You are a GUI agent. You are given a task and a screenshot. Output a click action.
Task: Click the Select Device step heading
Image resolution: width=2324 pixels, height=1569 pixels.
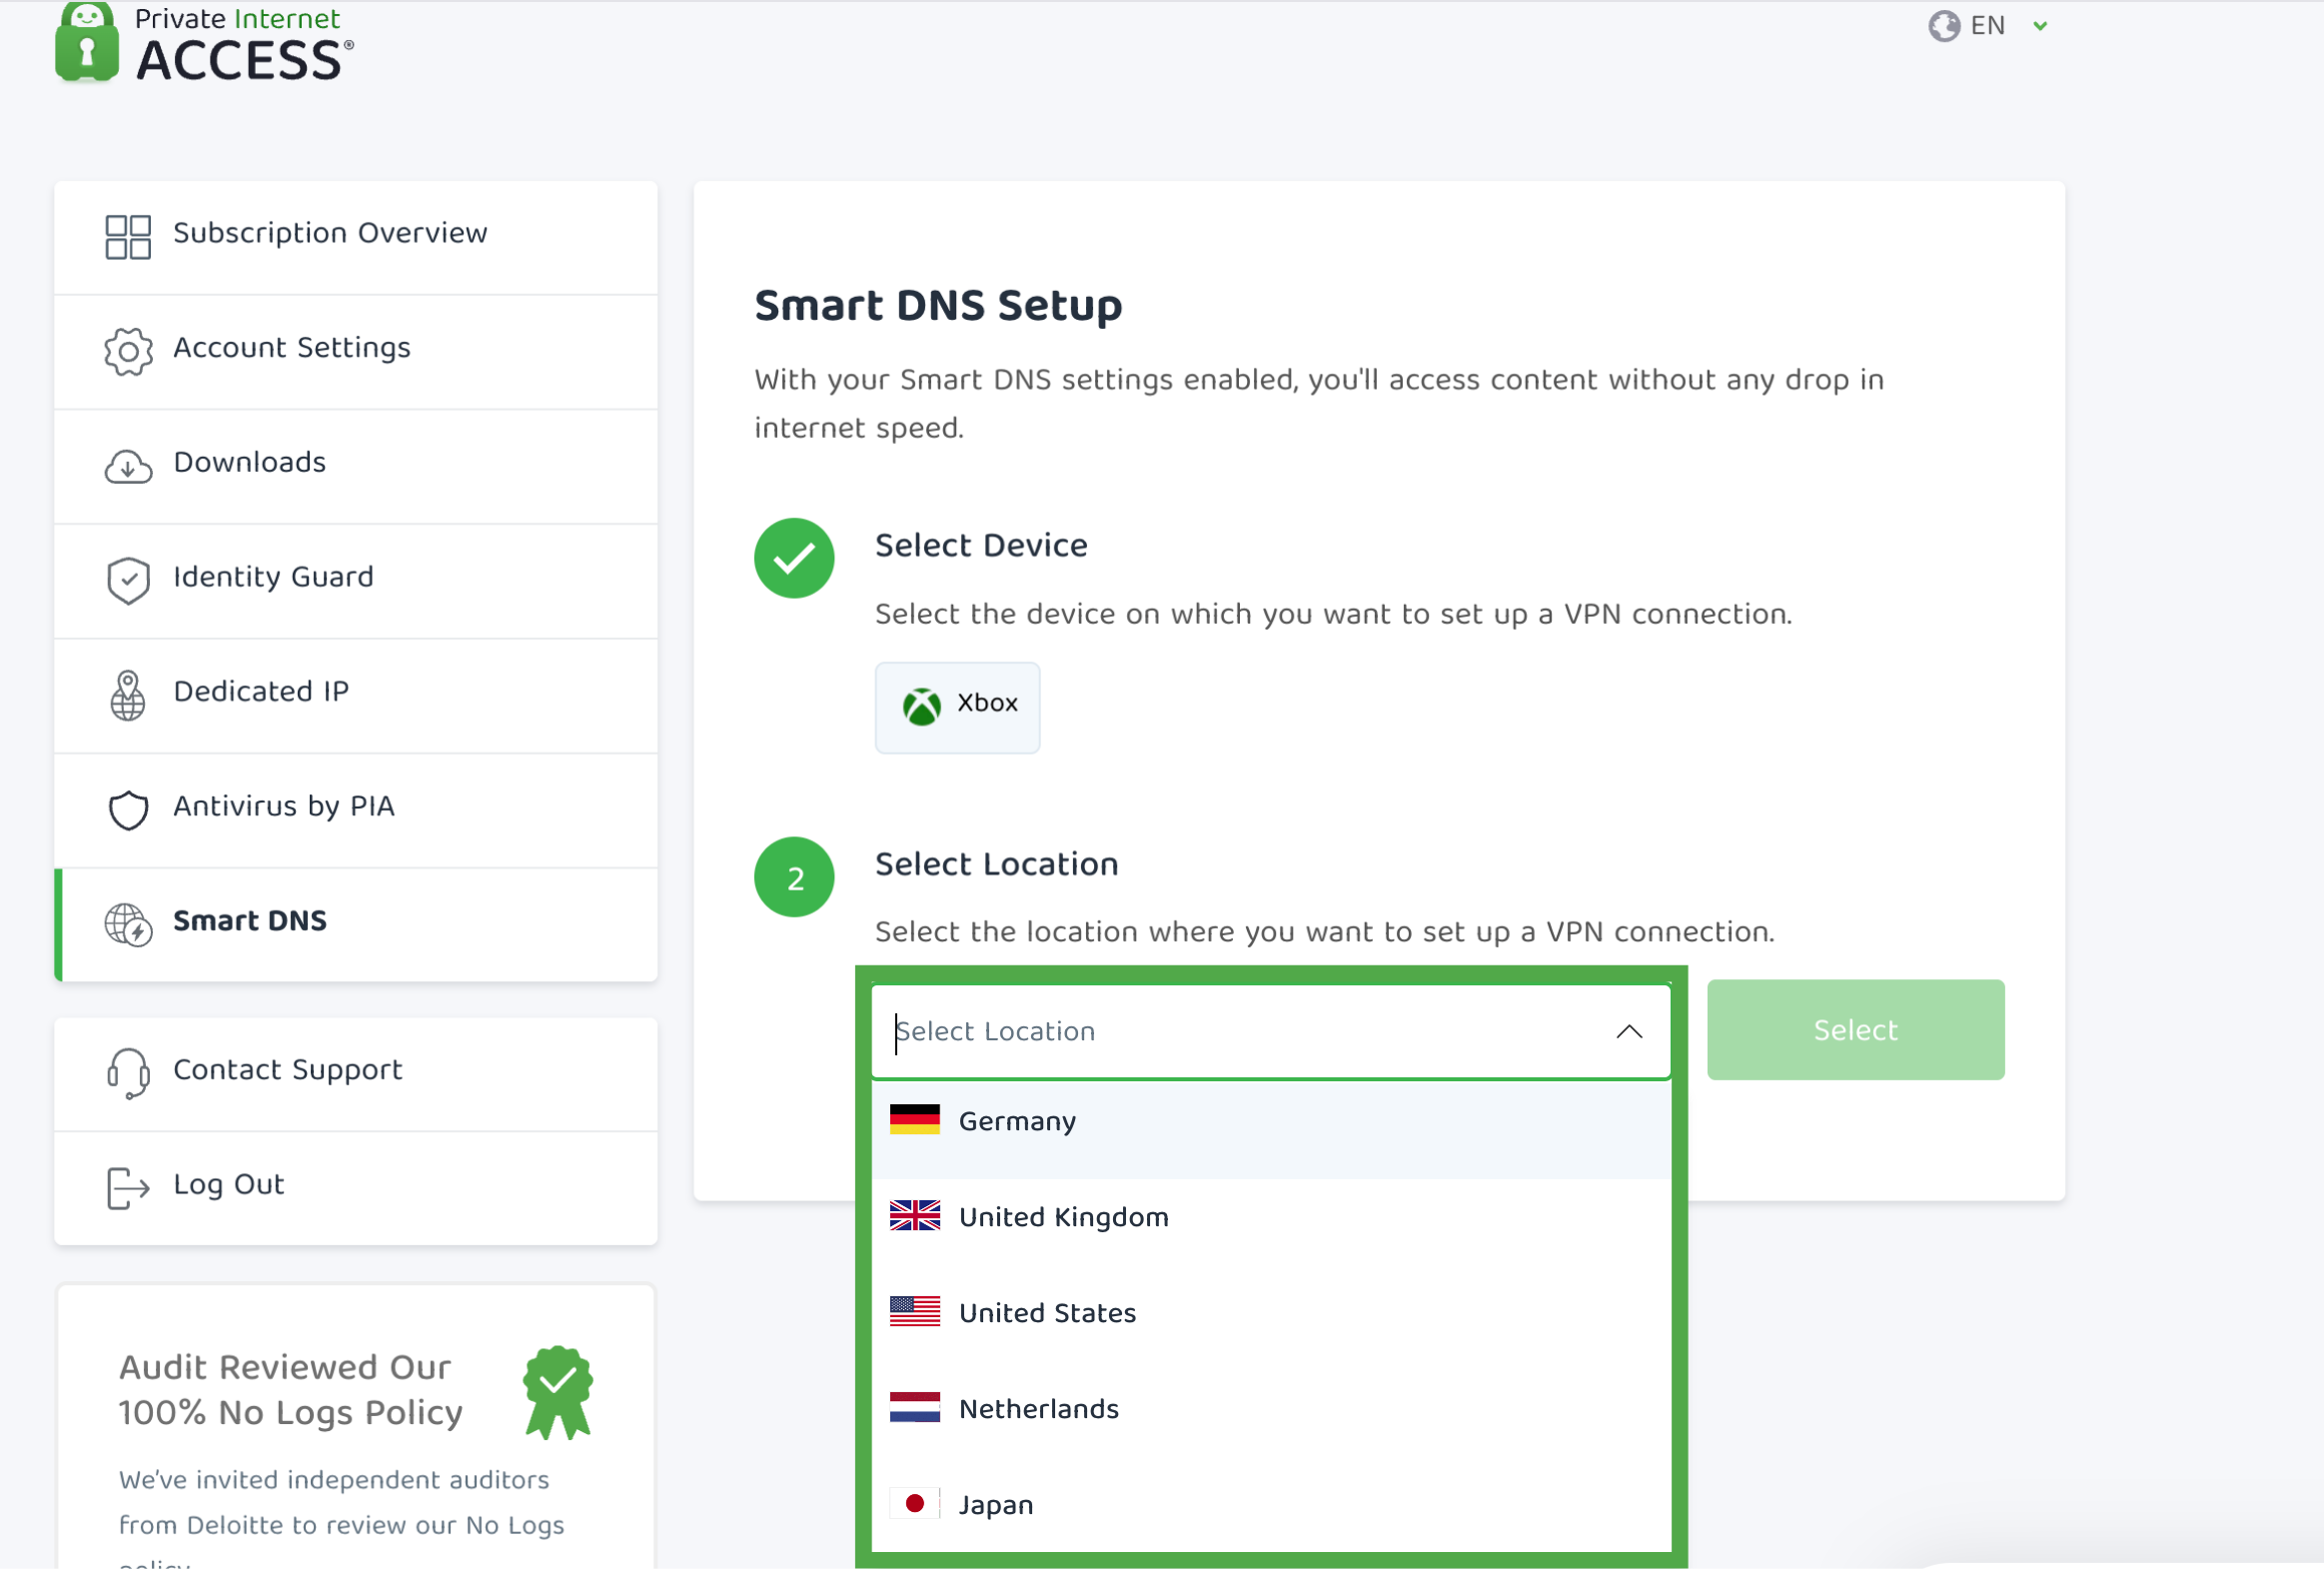(981, 546)
